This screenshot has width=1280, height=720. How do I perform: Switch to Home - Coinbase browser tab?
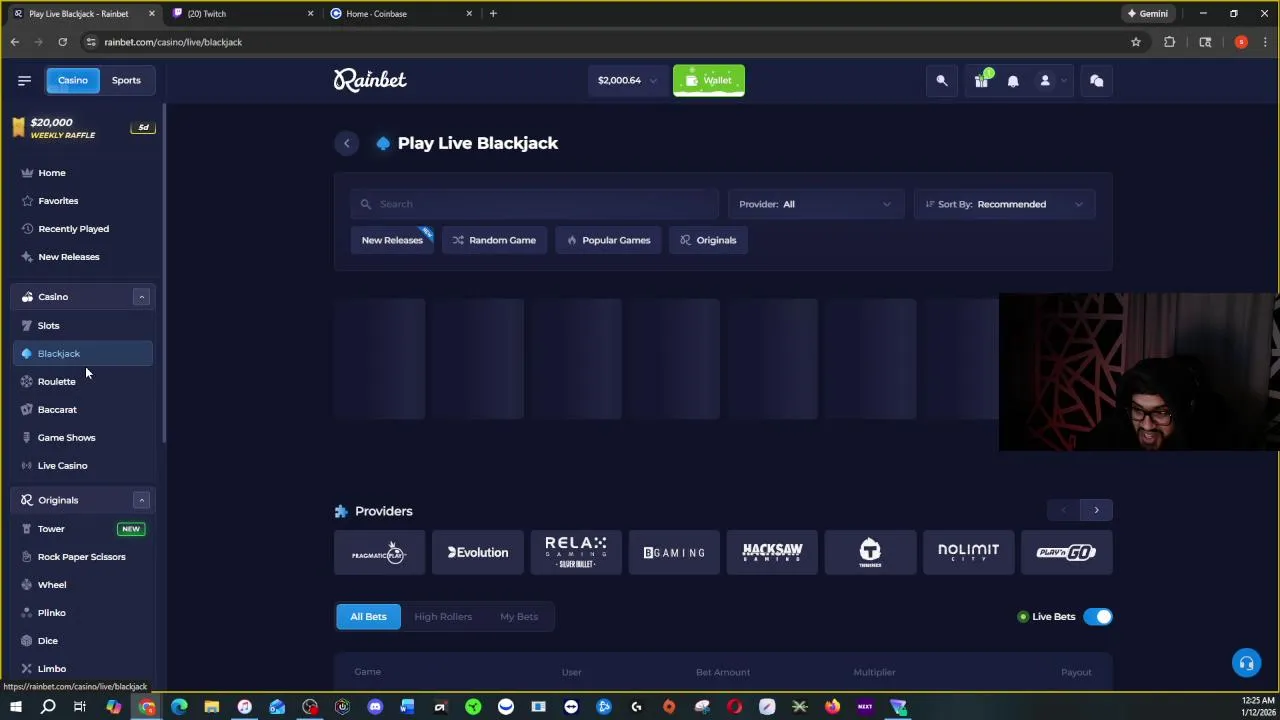(398, 14)
